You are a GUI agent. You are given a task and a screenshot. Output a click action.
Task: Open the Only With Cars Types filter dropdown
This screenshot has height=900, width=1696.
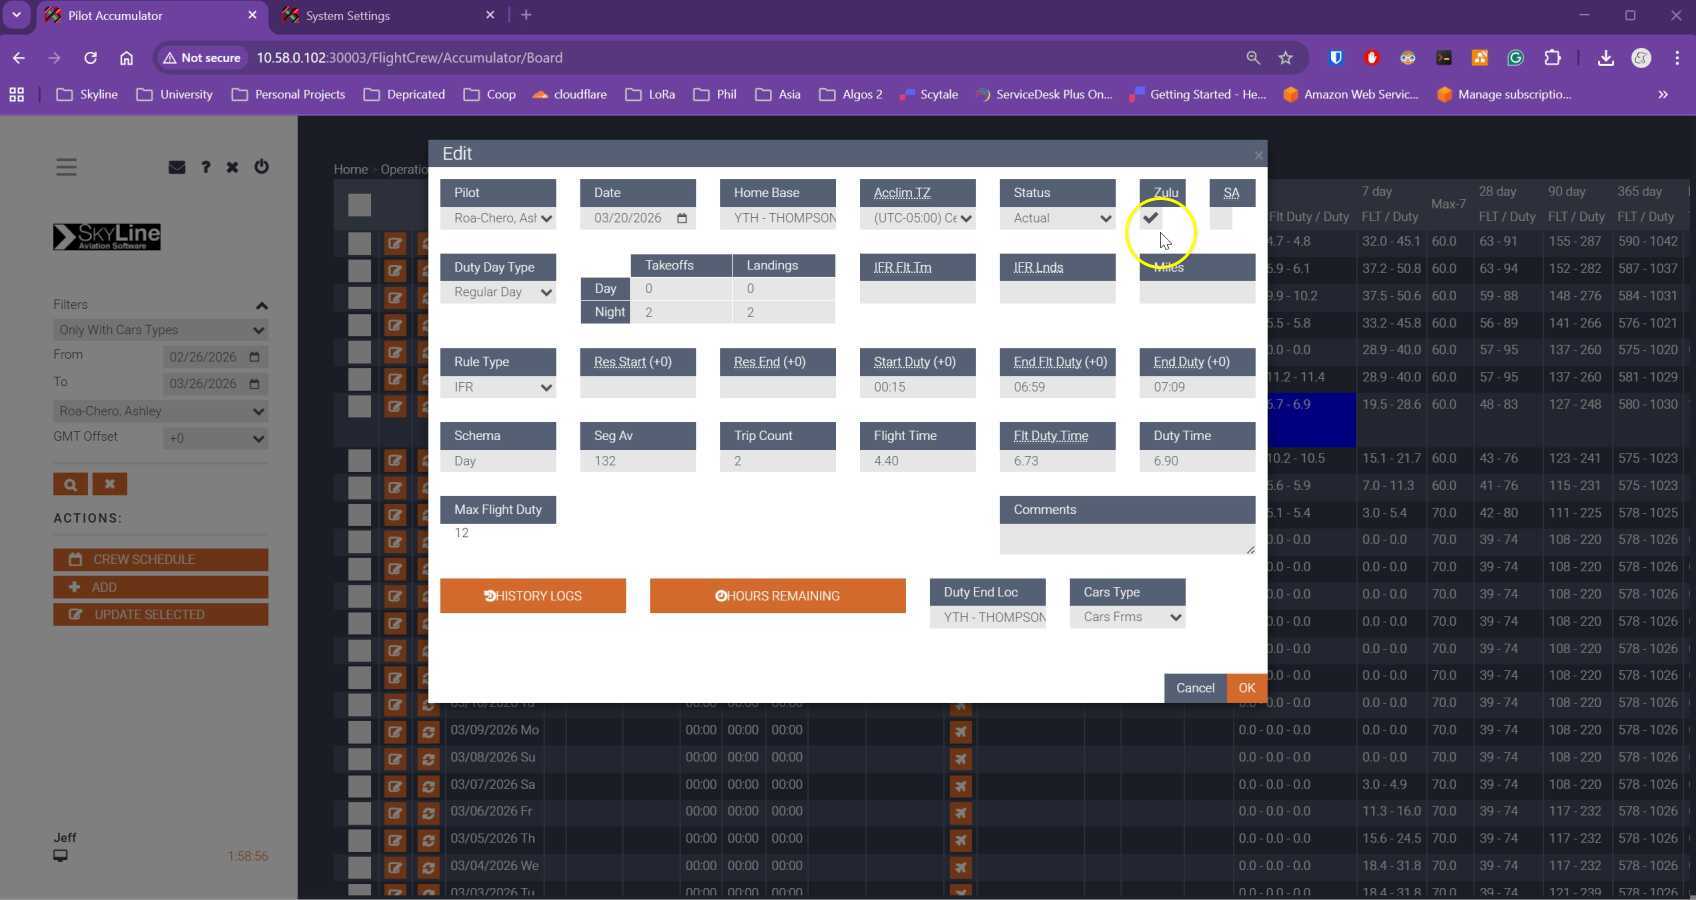(160, 330)
